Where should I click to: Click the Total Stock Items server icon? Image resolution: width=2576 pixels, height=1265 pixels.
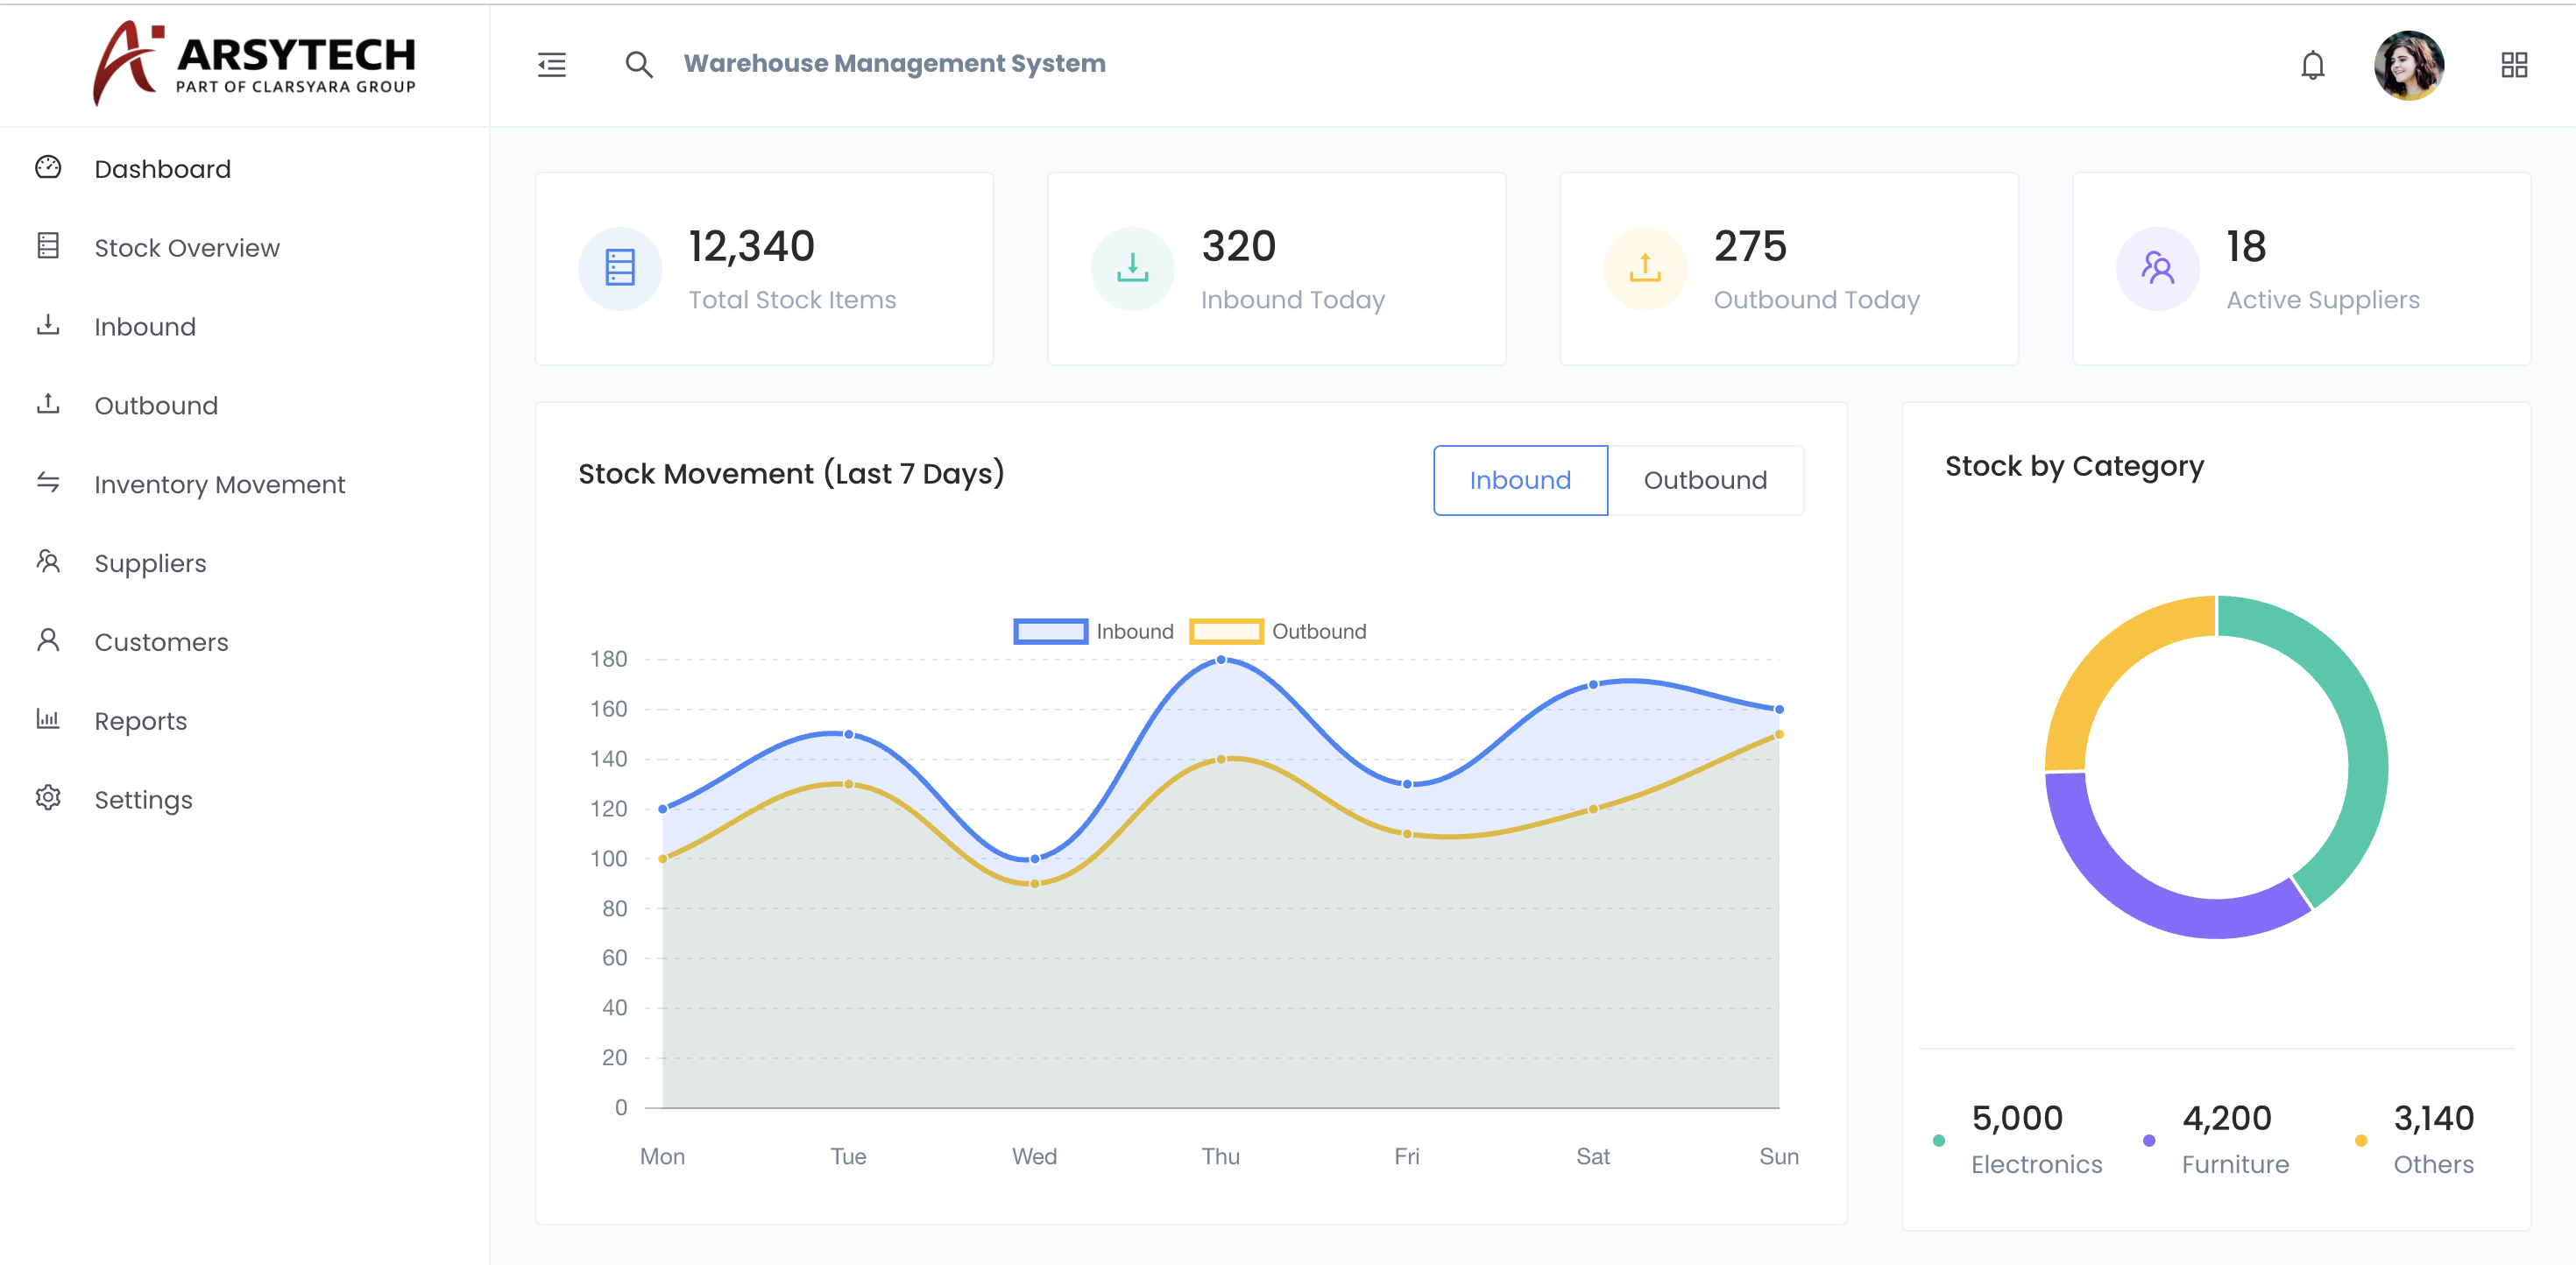pos(620,268)
